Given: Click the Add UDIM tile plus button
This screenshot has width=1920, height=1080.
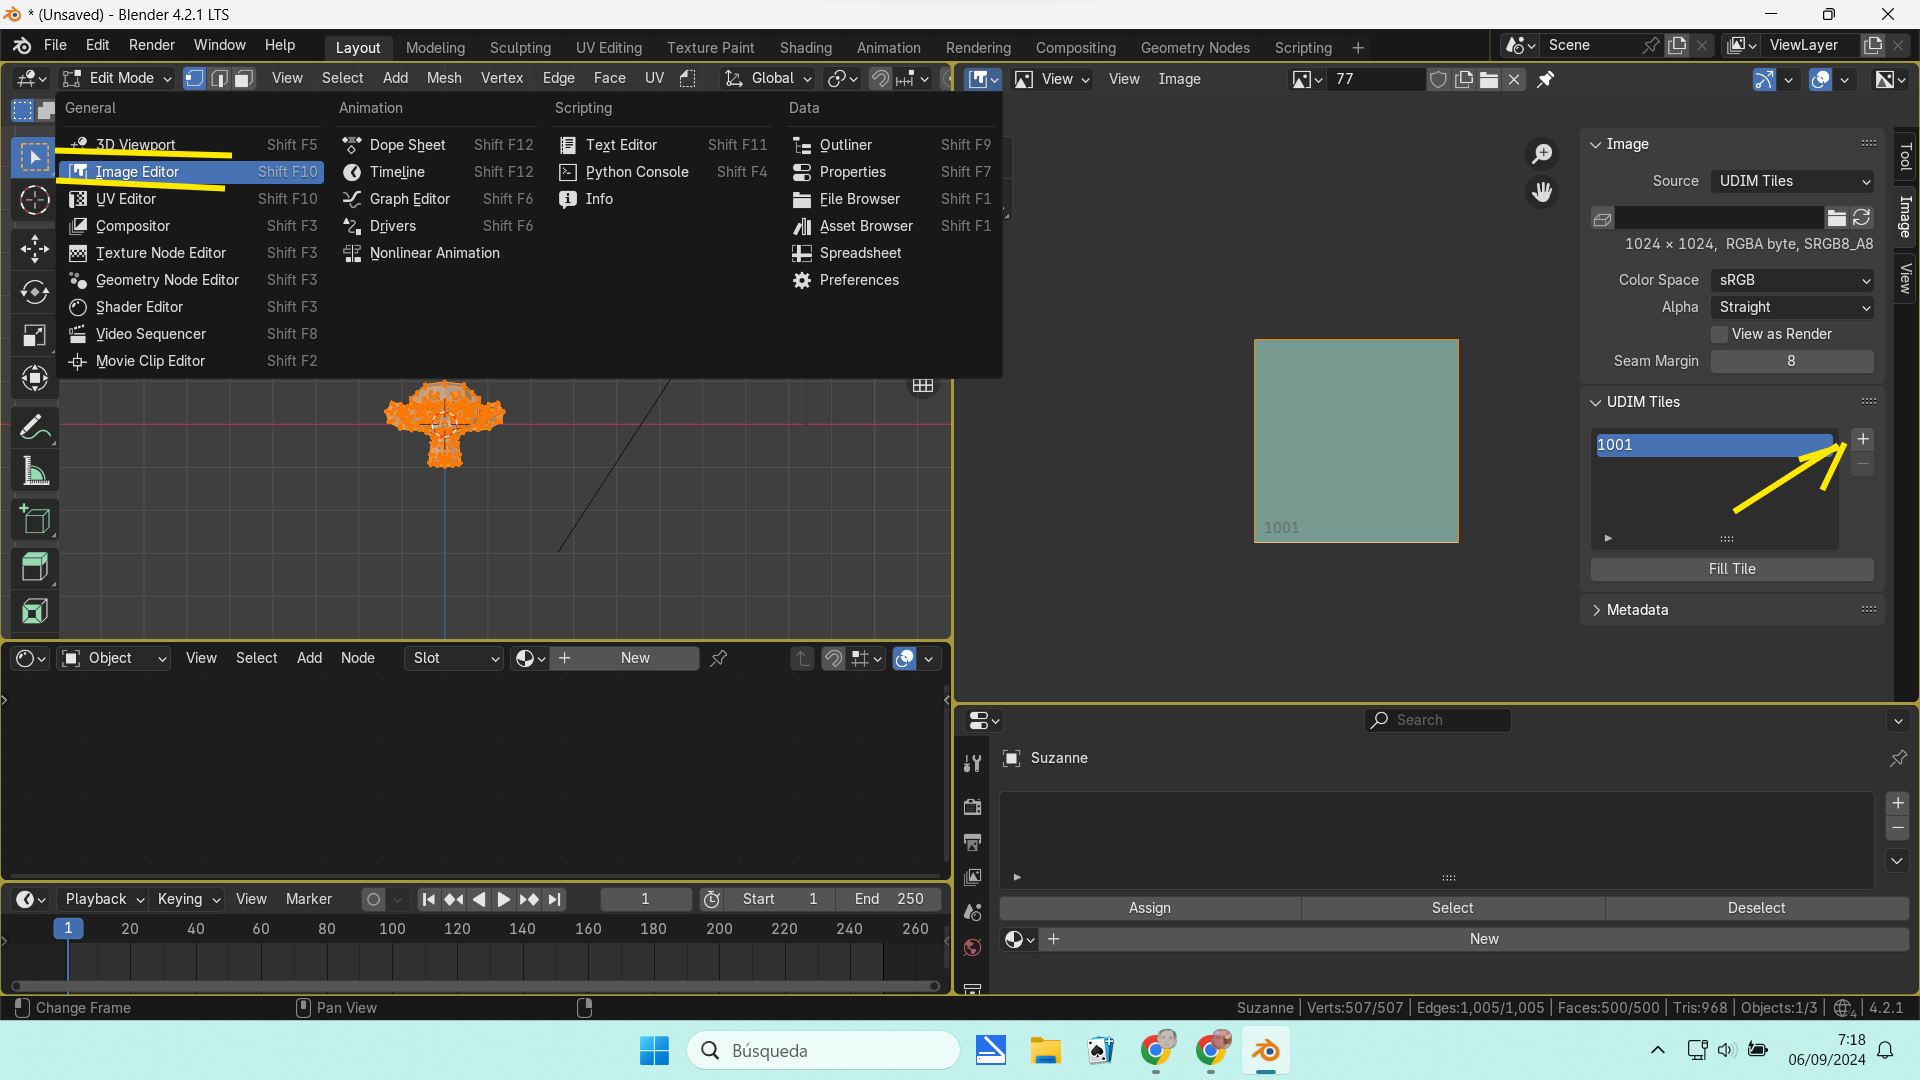Looking at the screenshot, I should pyautogui.click(x=1862, y=440).
